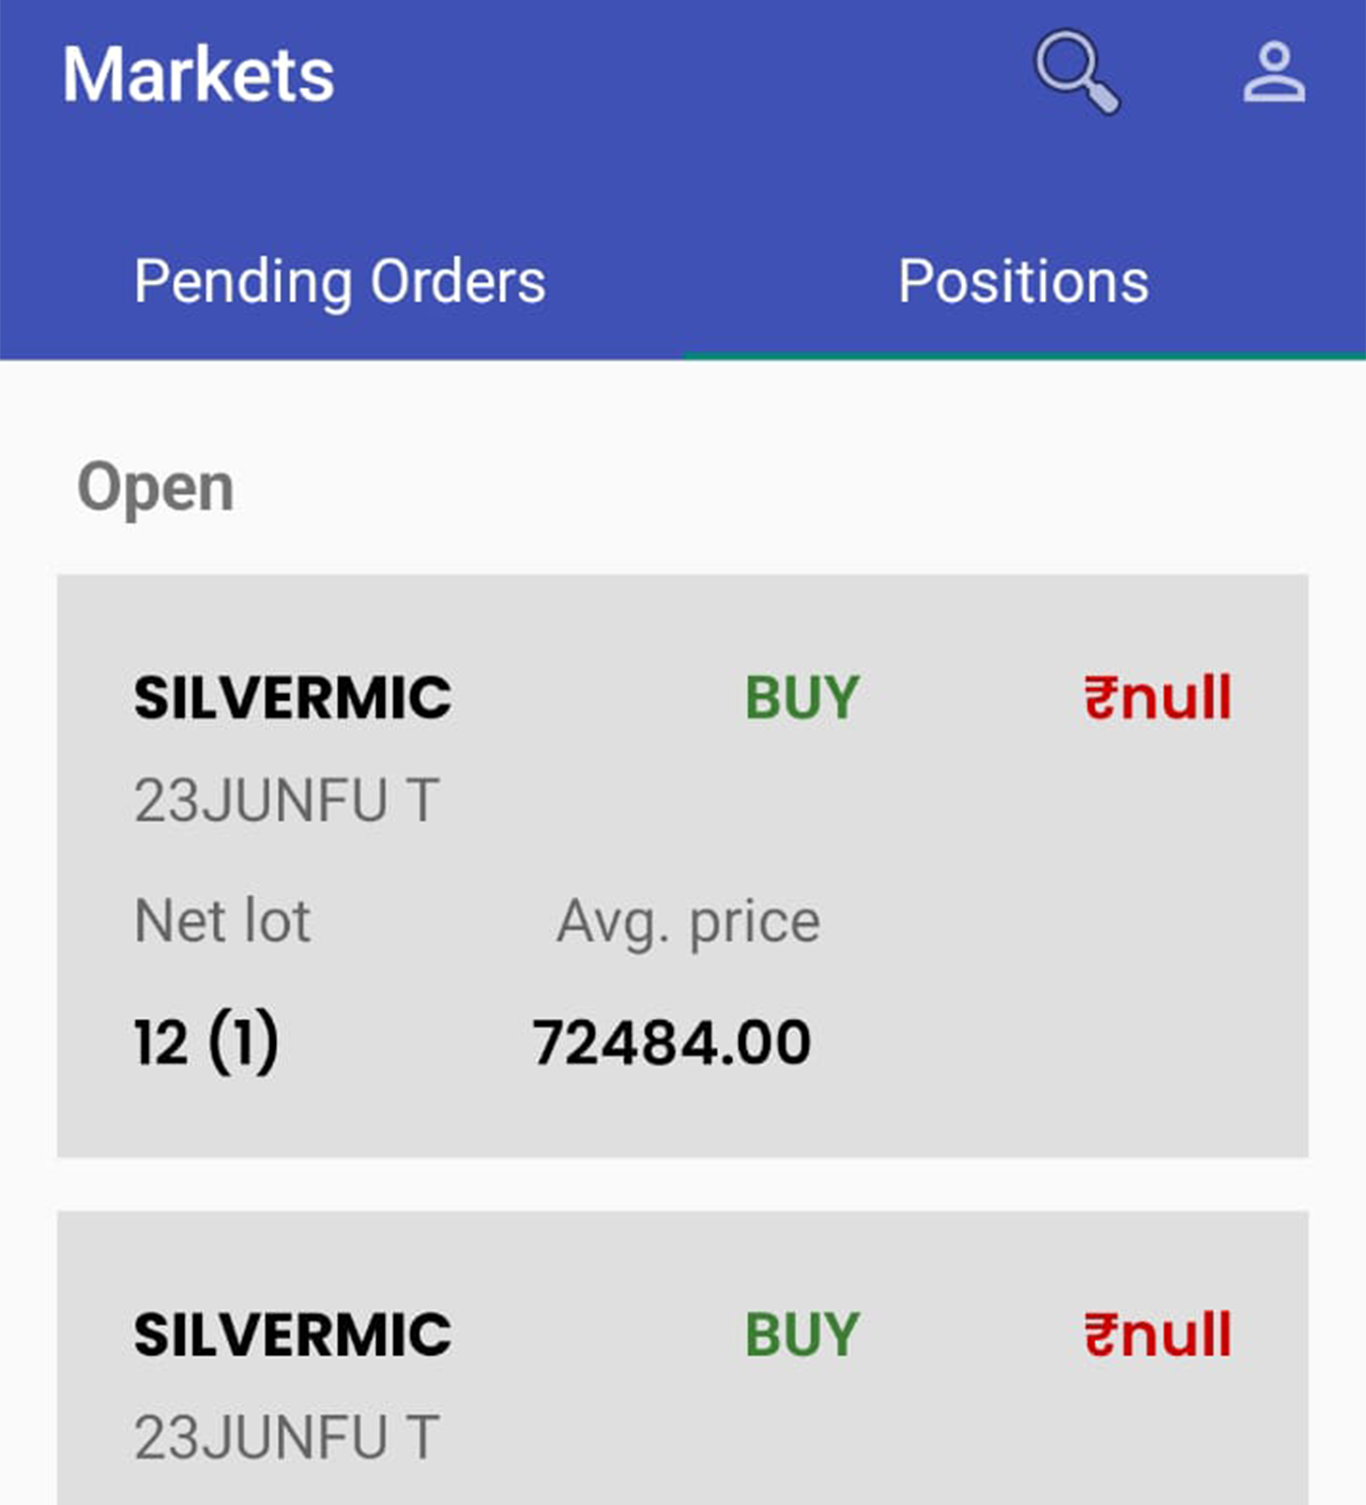Open search with the magnifier icon
The width and height of the screenshot is (1366, 1505).
[1077, 72]
